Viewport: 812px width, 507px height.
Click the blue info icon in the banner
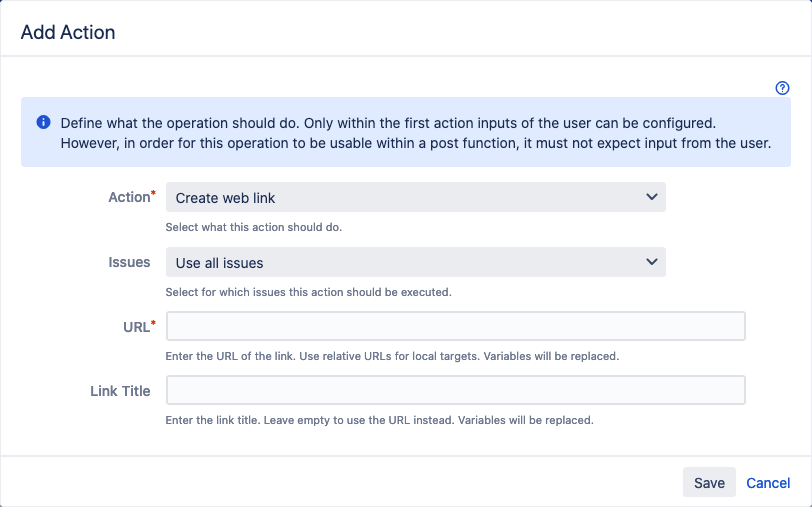[44, 122]
